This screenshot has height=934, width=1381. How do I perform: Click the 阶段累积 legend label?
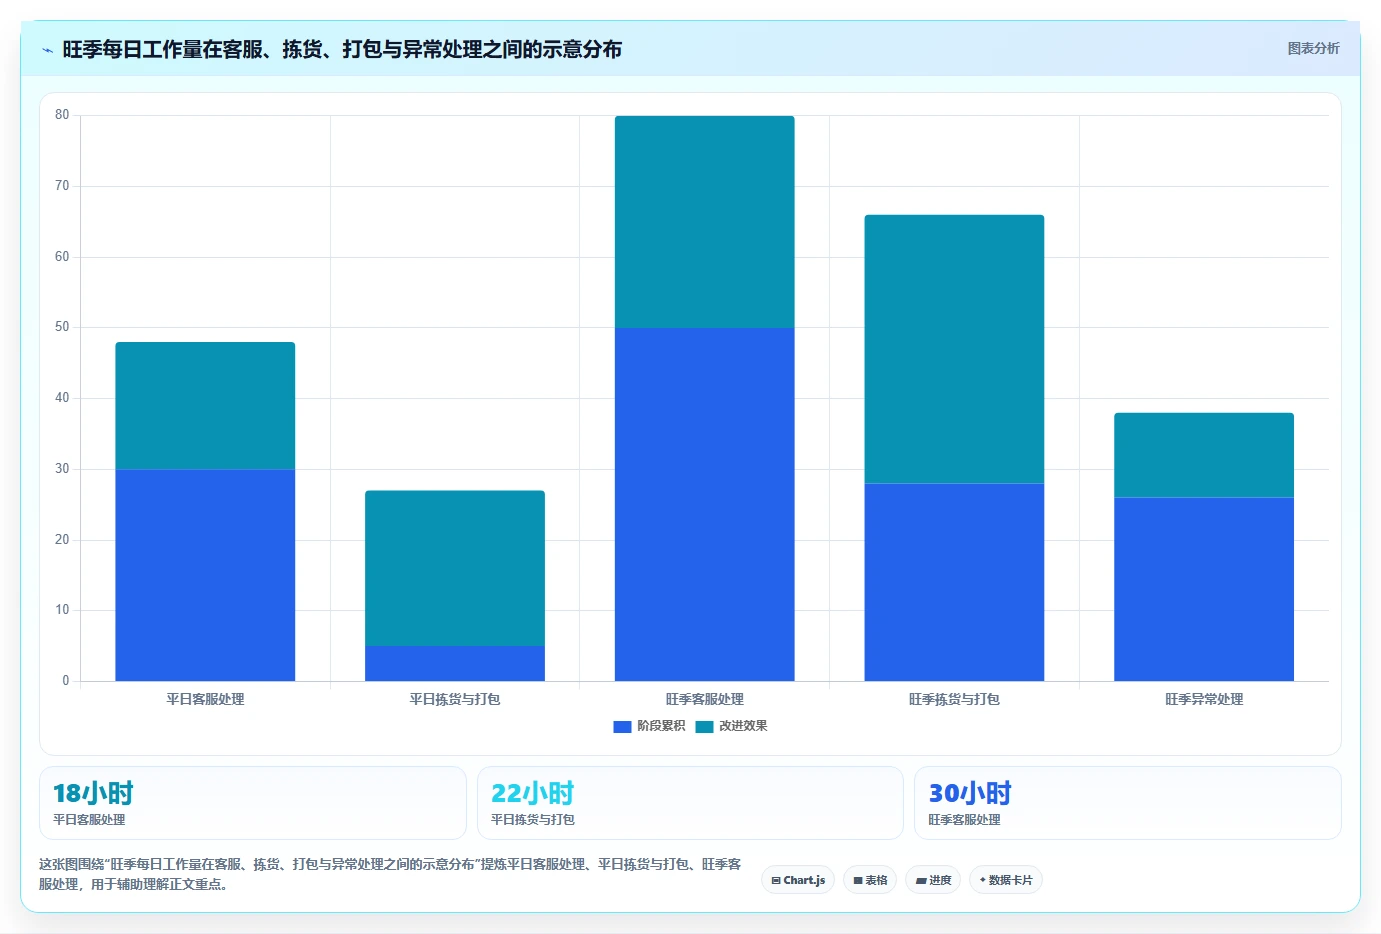(x=661, y=726)
